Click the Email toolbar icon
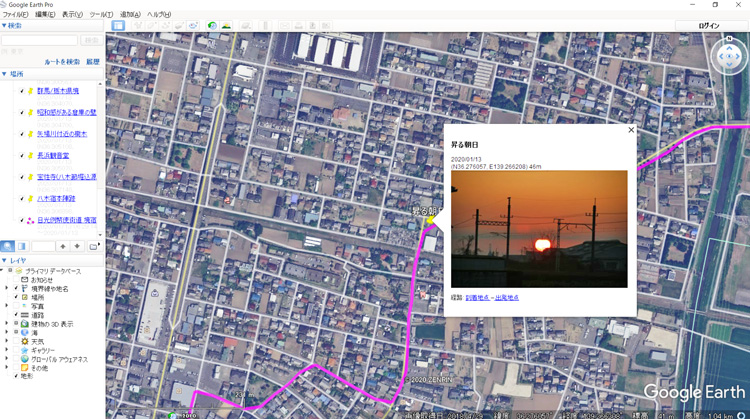This screenshot has height=419, width=750. [x=285, y=25]
